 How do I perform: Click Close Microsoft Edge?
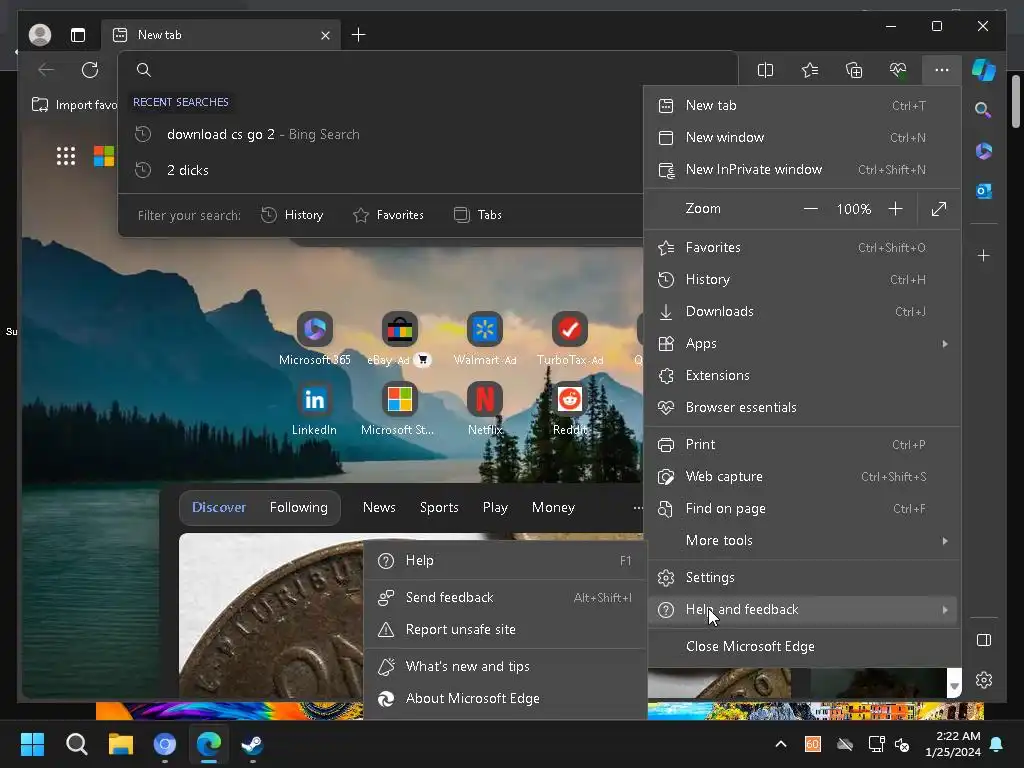click(x=803, y=647)
